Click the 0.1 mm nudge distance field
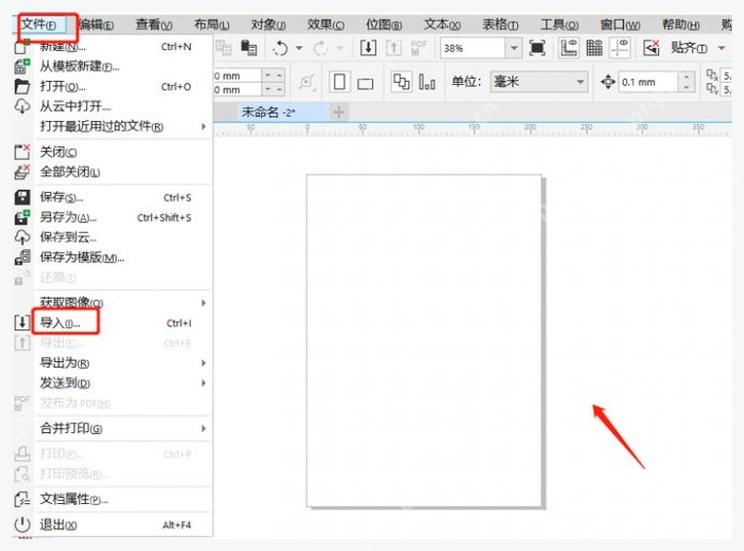This screenshot has height=551, width=744. [648, 82]
